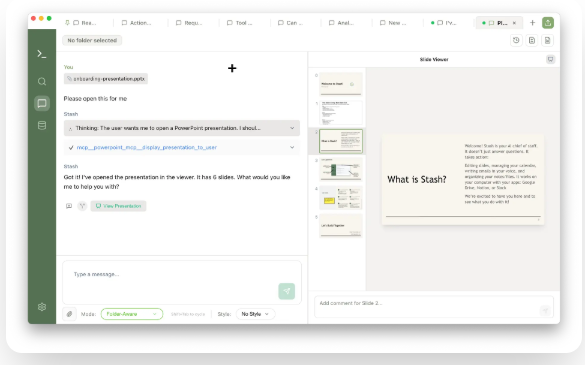Open the terminal icon in sidebar
This screenshot has width=585, height=365.
point(42,54)
